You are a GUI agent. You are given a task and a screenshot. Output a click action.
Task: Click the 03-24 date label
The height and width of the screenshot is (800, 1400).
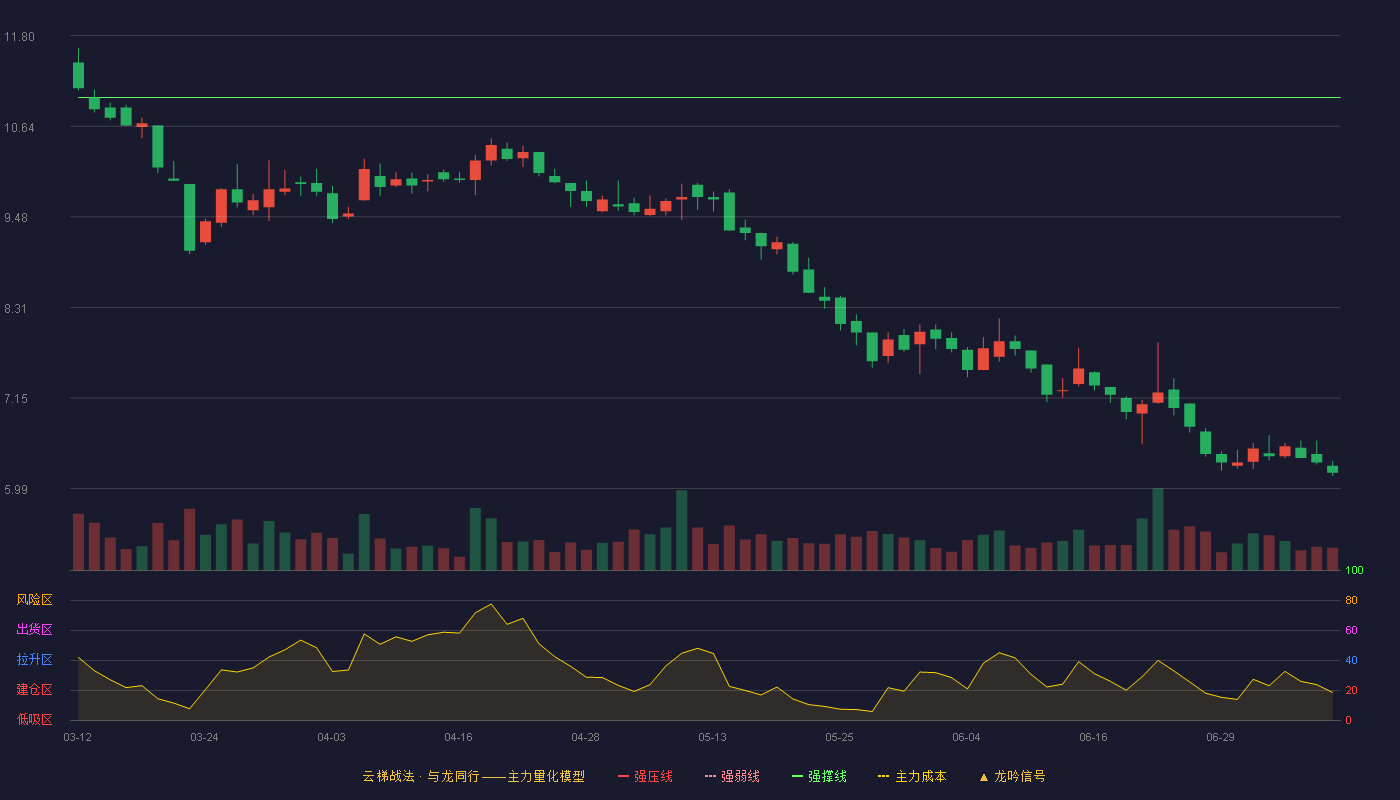tap(204, 737)
